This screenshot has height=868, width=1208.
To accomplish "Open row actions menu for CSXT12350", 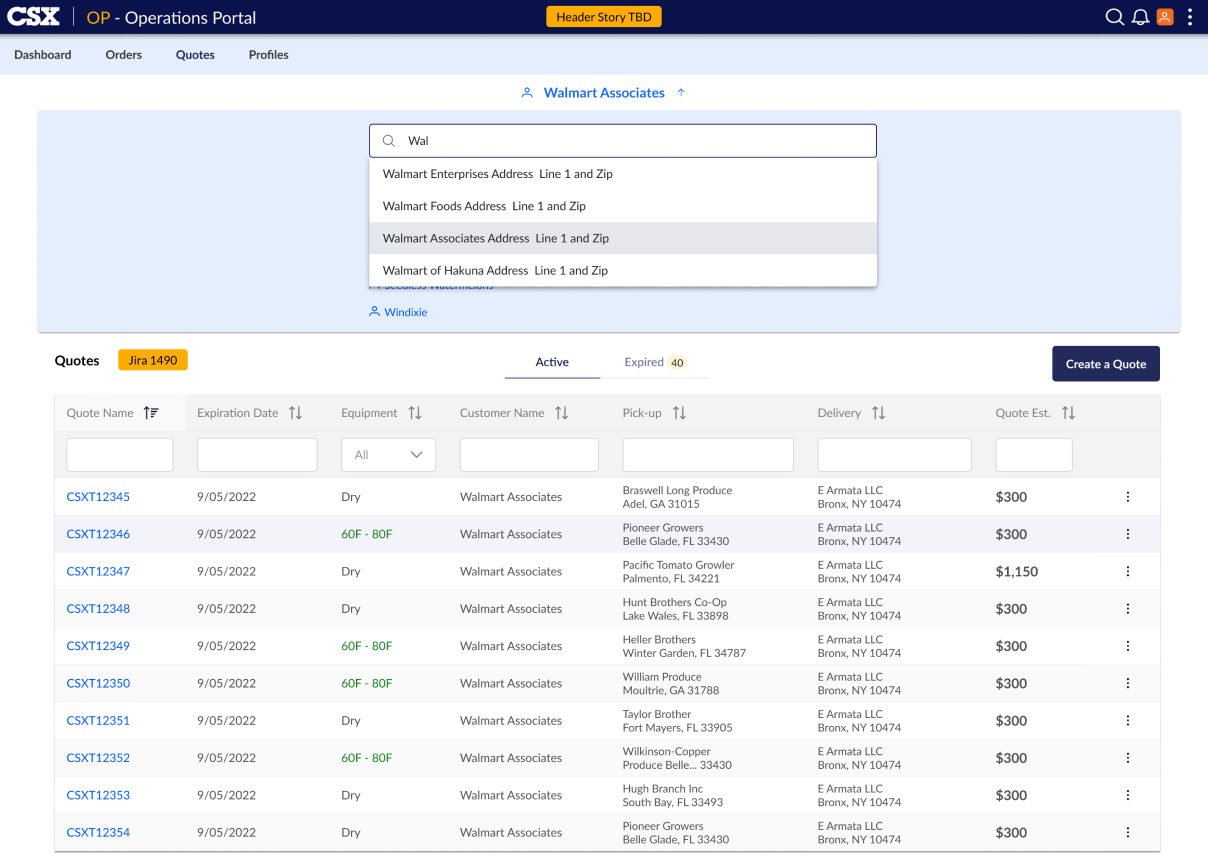I will tap(1128, 684).
